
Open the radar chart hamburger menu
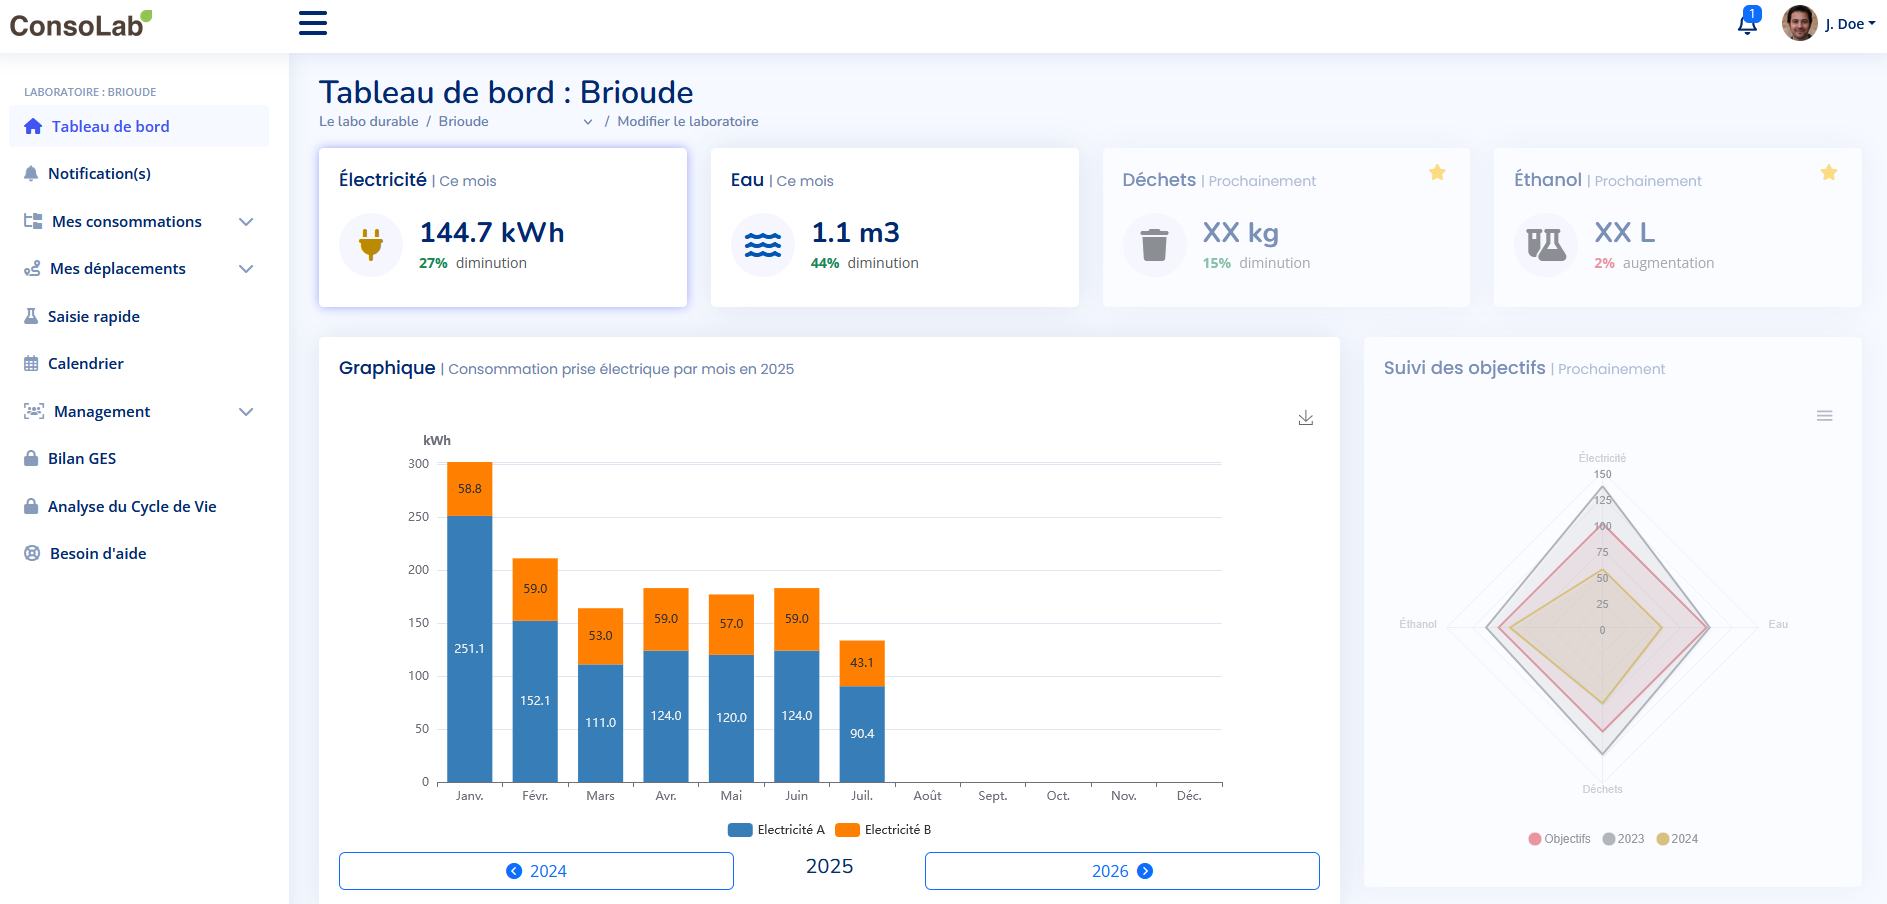click(1824, 416)
